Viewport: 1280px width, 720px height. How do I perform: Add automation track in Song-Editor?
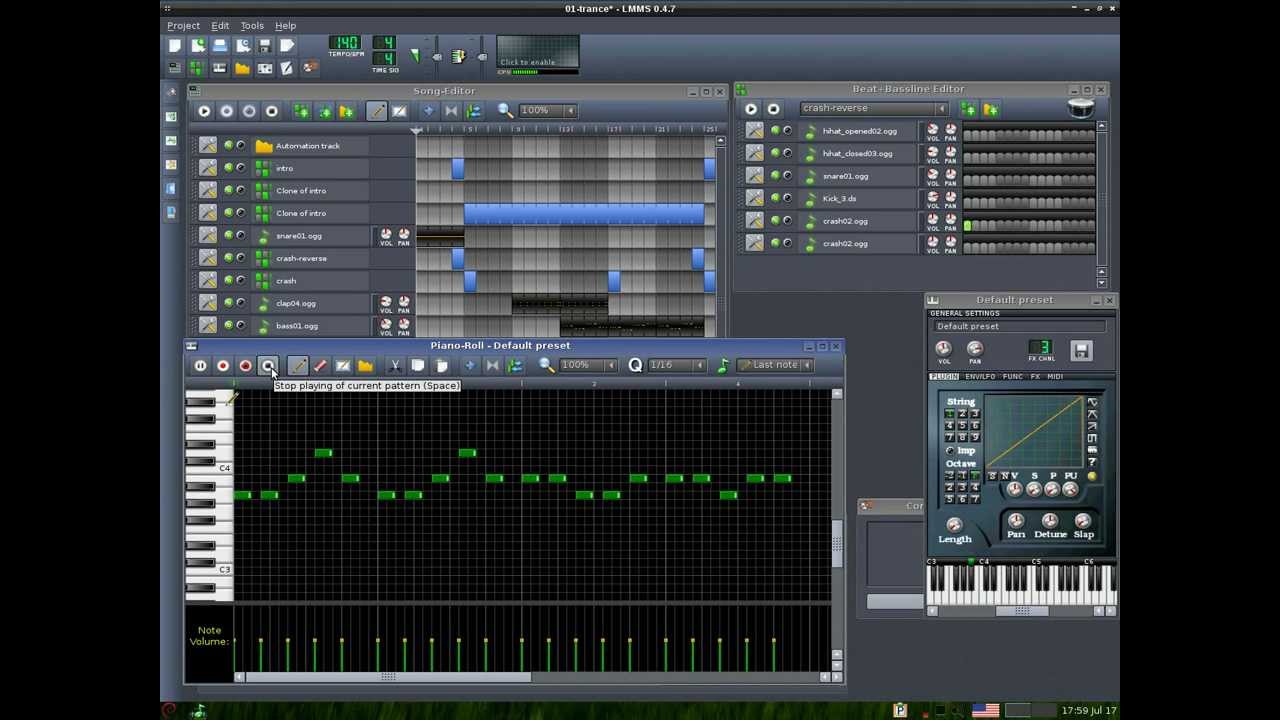pyautogui.click(x=346, y=111)
